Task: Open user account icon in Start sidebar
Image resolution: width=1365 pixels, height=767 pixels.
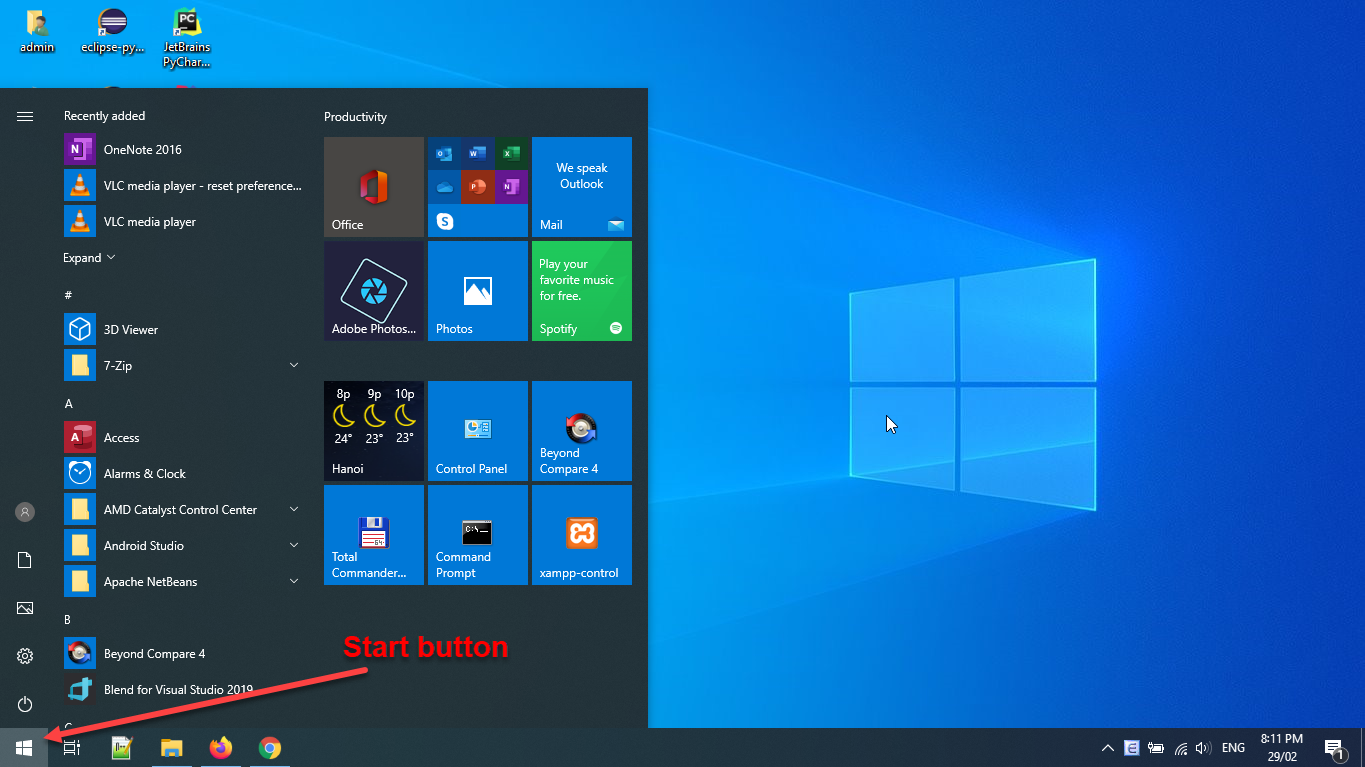Action: (x=25, y=512)
